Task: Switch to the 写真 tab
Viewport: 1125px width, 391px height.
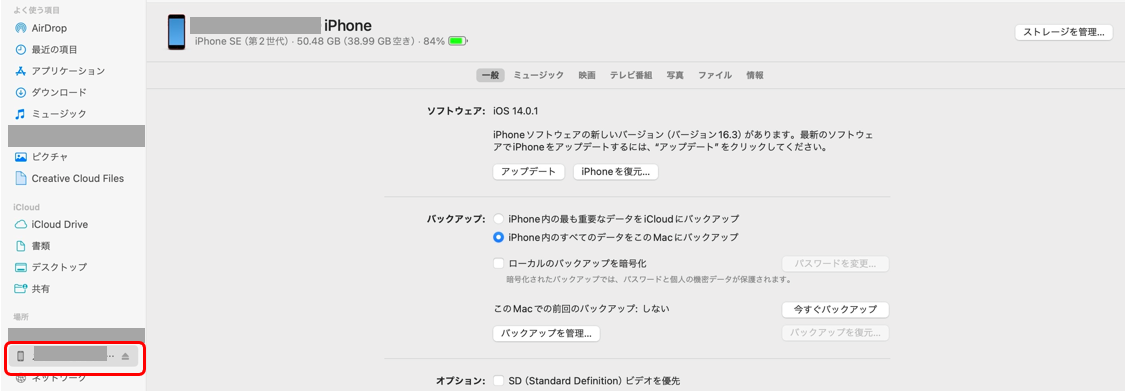Action: 674,75
